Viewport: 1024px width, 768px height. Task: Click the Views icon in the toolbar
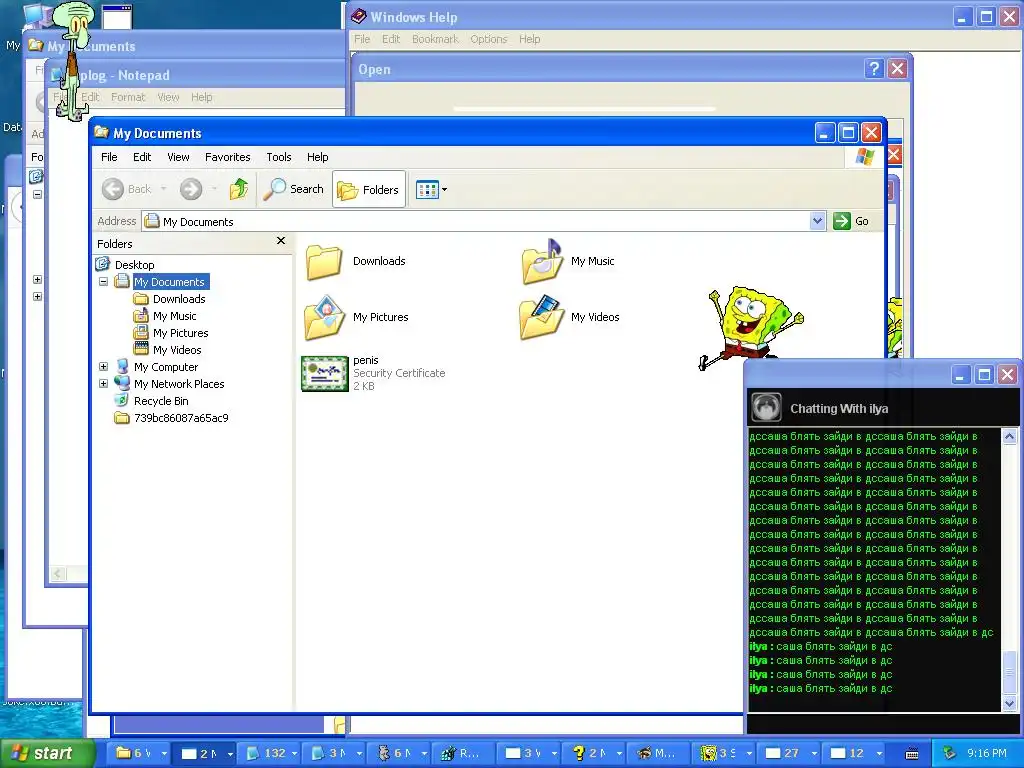tap(427, 189)
